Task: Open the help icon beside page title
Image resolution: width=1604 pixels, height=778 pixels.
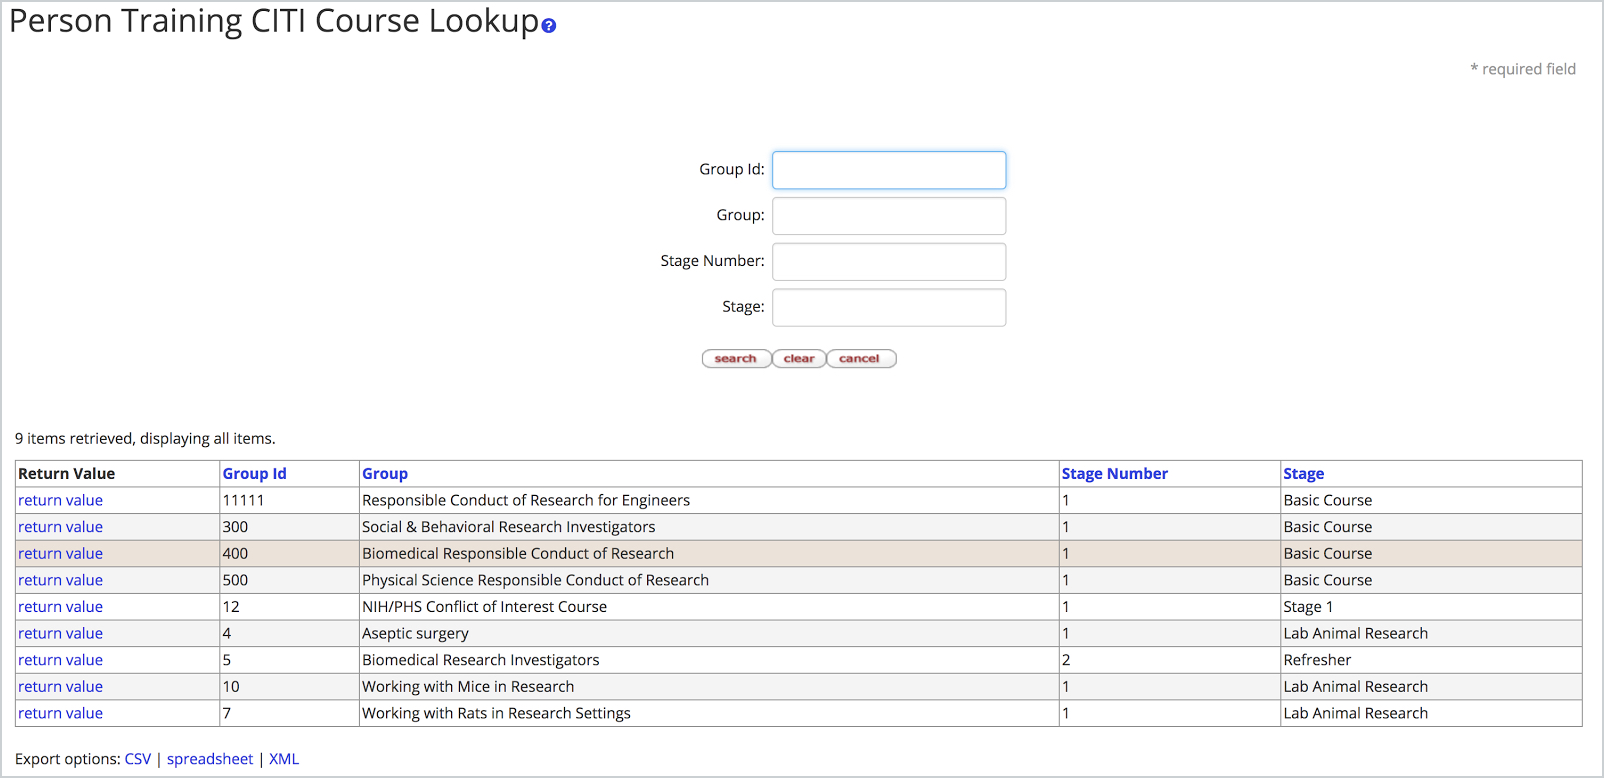Action: click(548, 26)
